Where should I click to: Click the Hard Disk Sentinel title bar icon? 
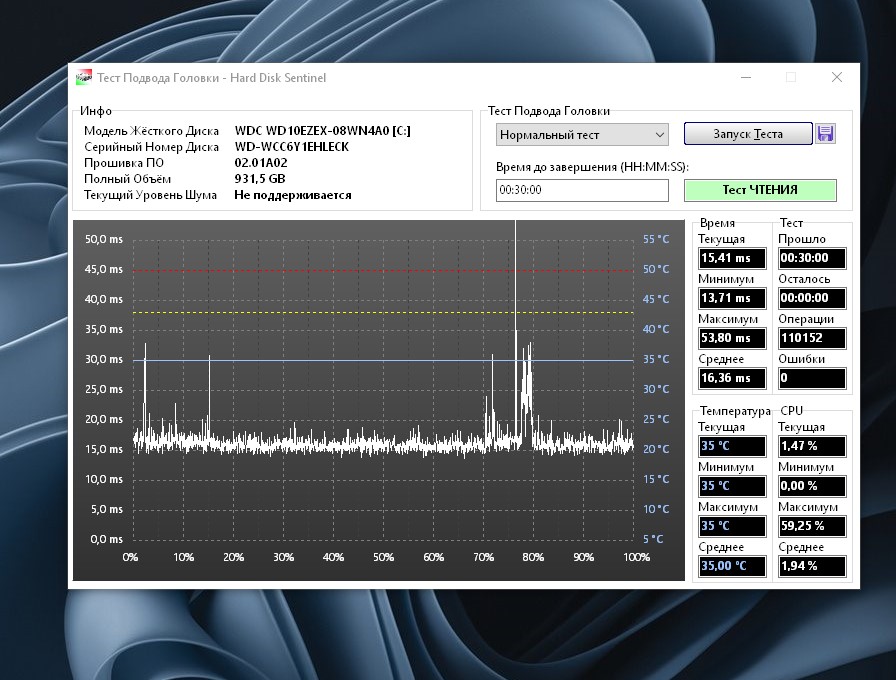[x=84, y=78]
